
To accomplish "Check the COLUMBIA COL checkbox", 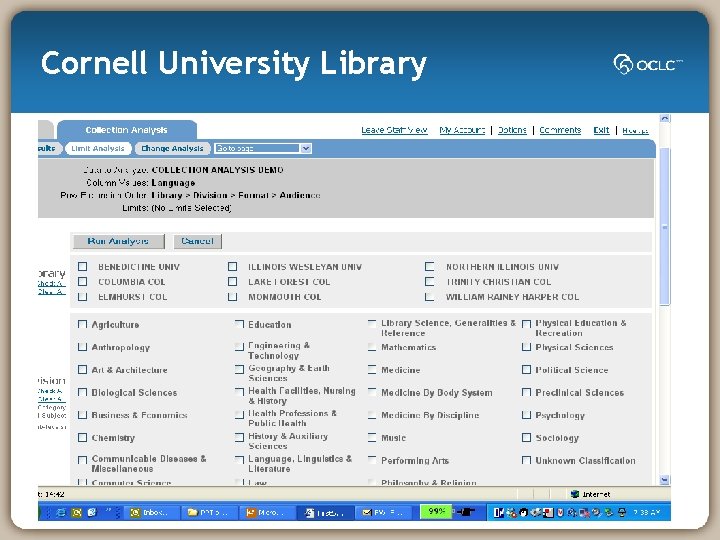I will (83, 281).
